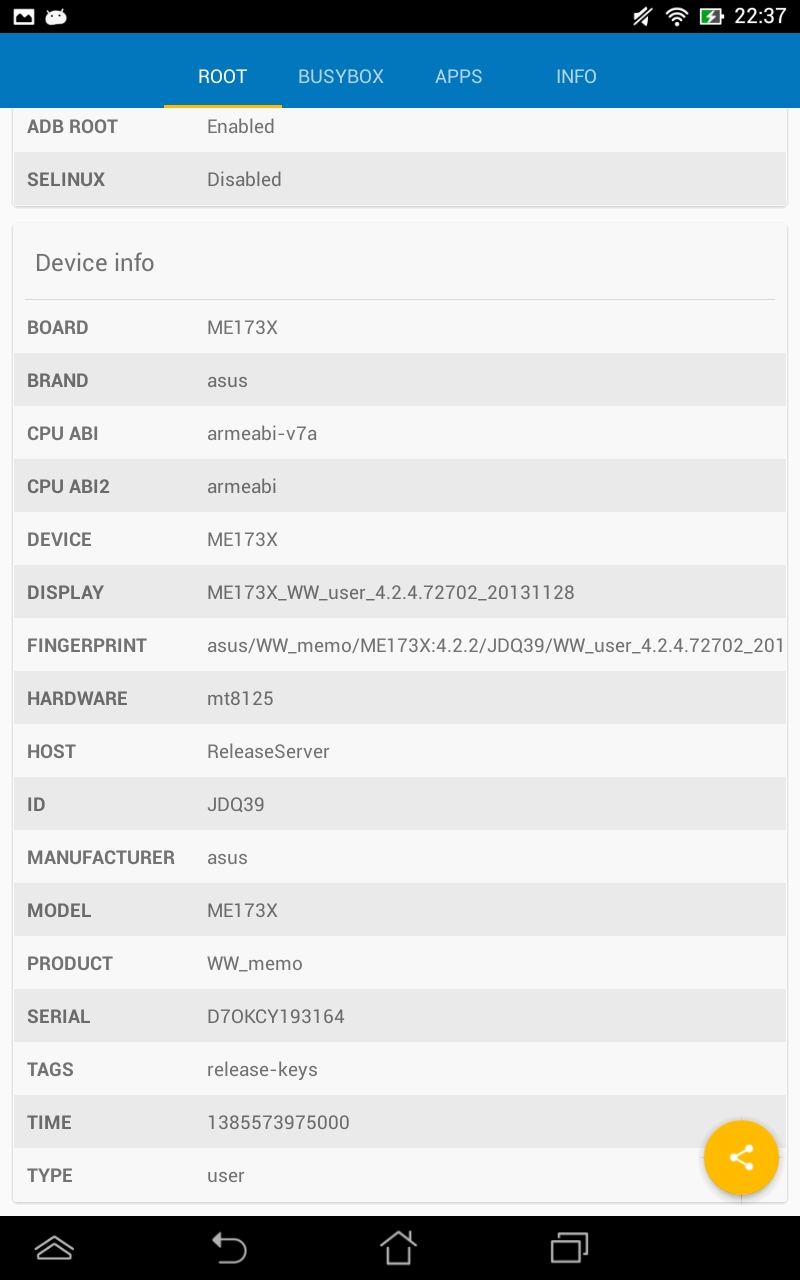Tap the SELINUX Disabled row
Viewport: 800px width, 1280px height.
(x=400, y=180)
